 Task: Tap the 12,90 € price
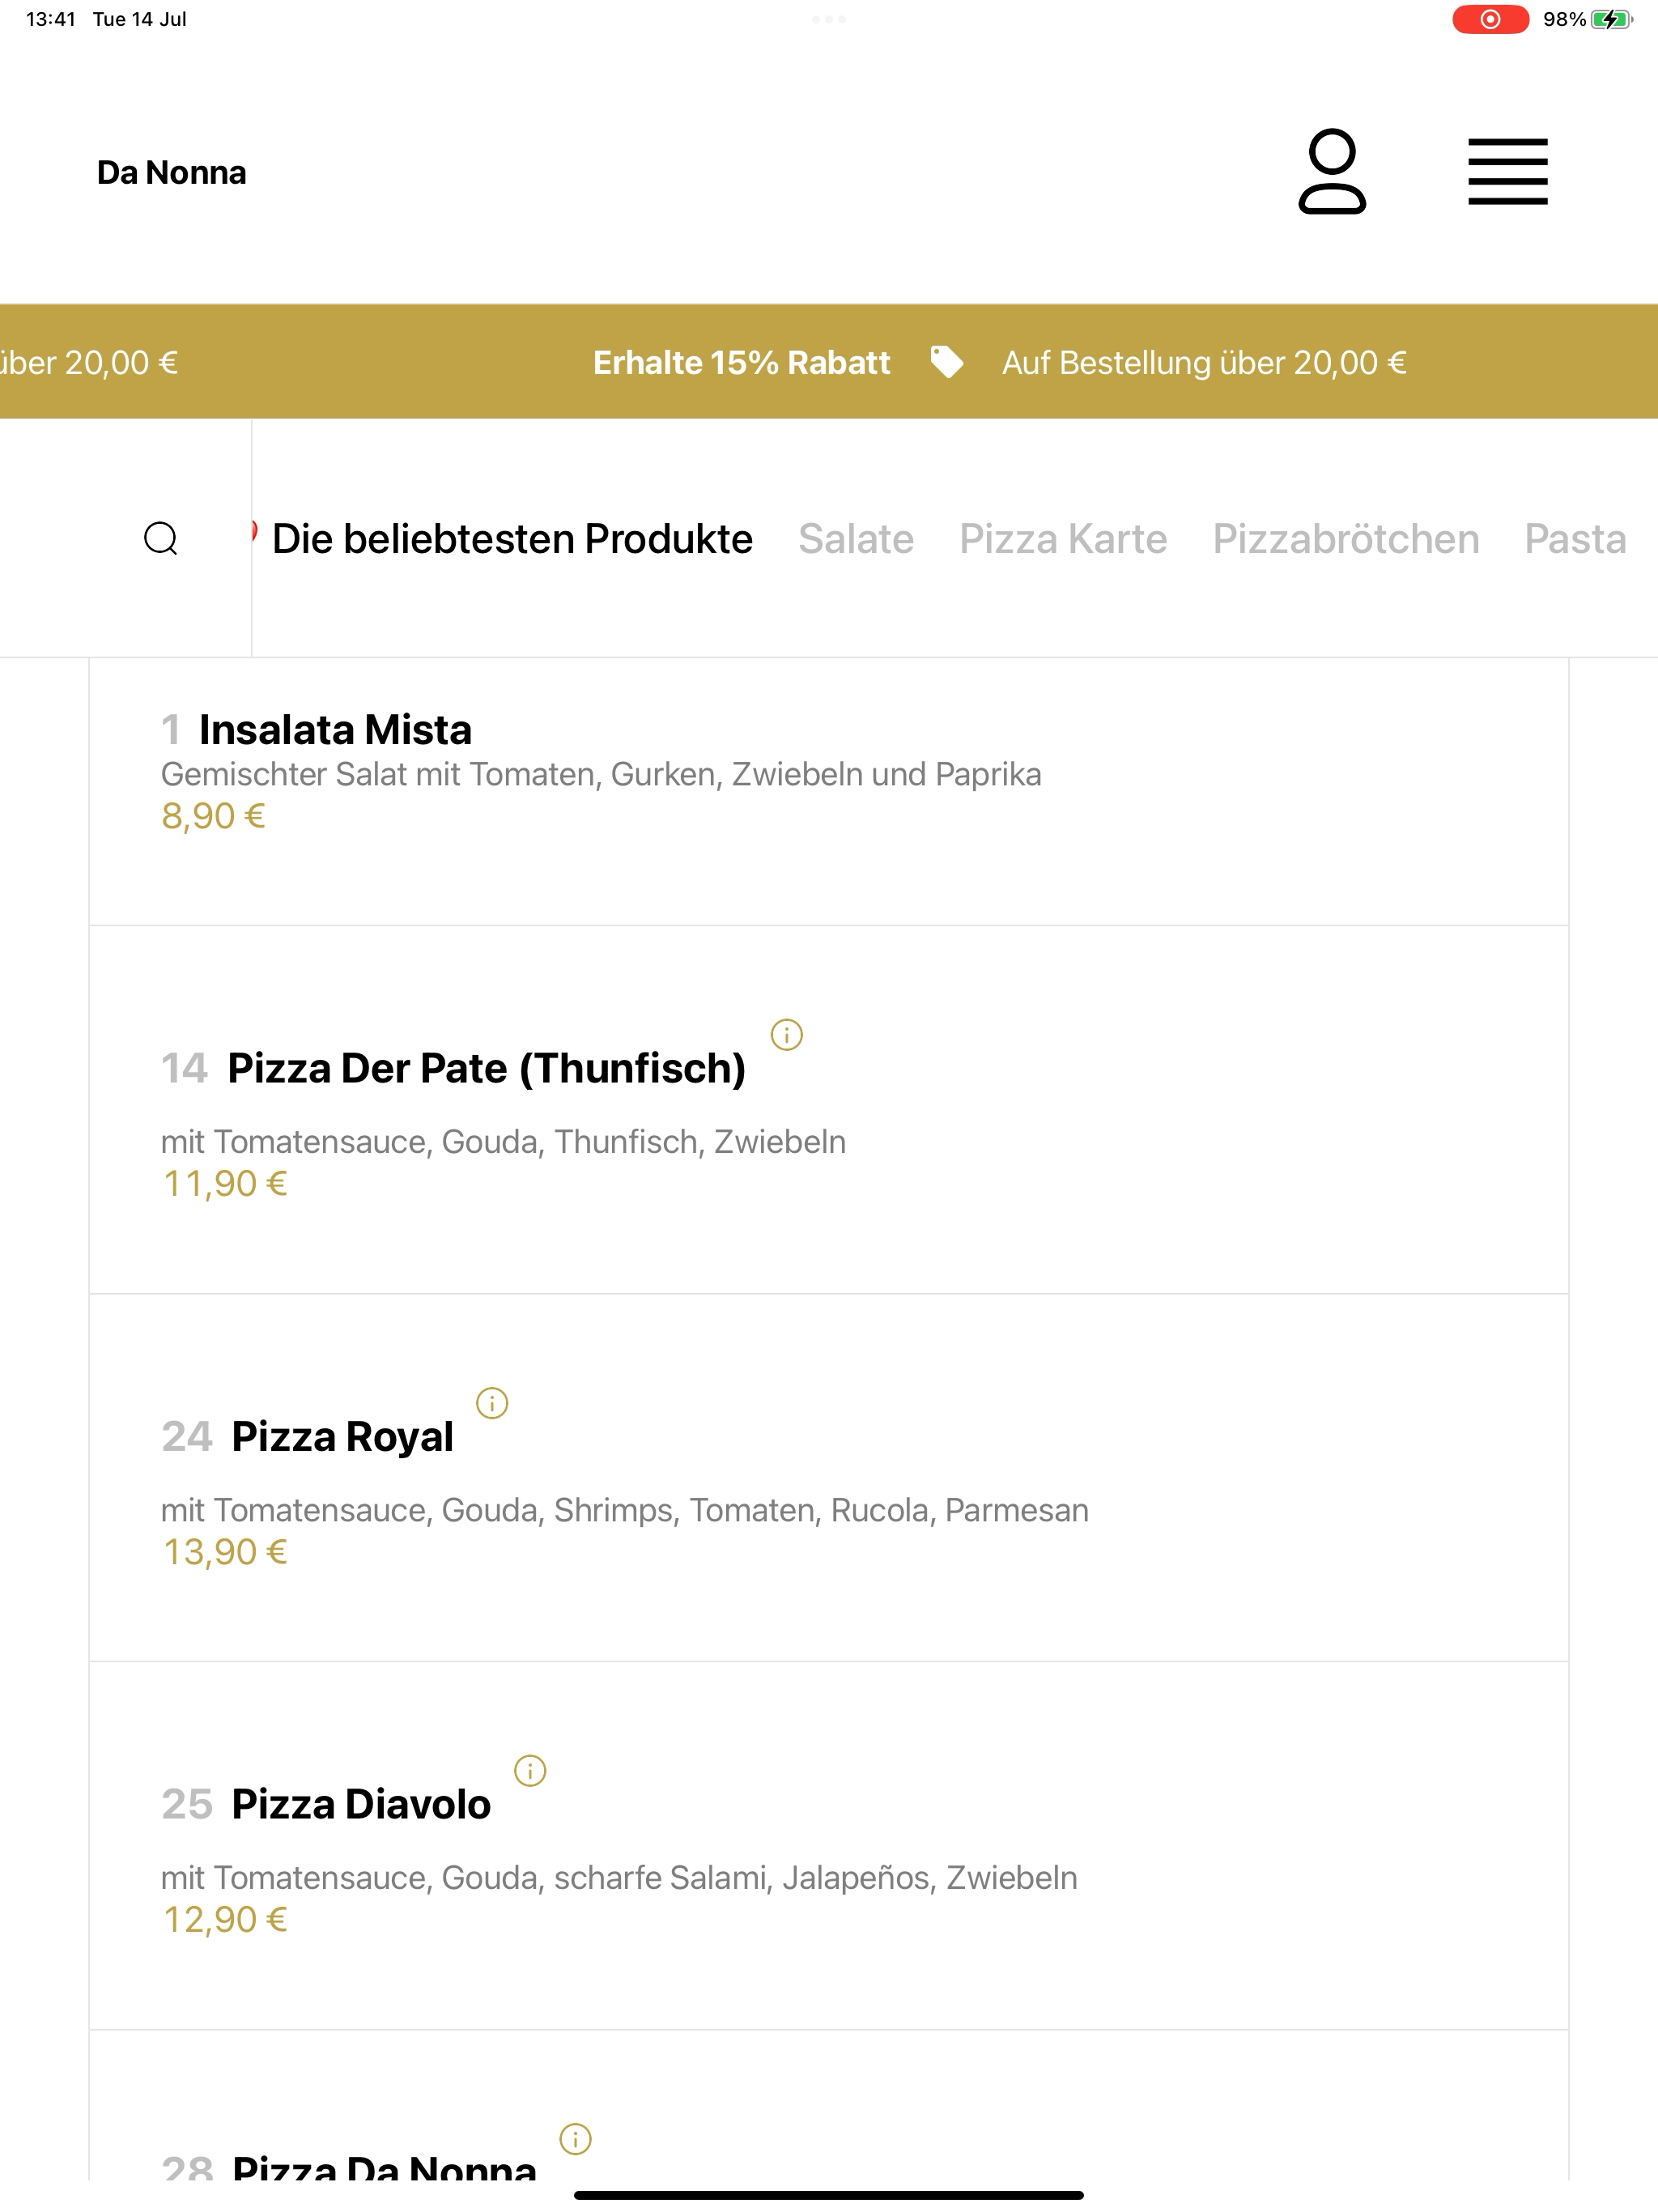(x=225, y=1920)
